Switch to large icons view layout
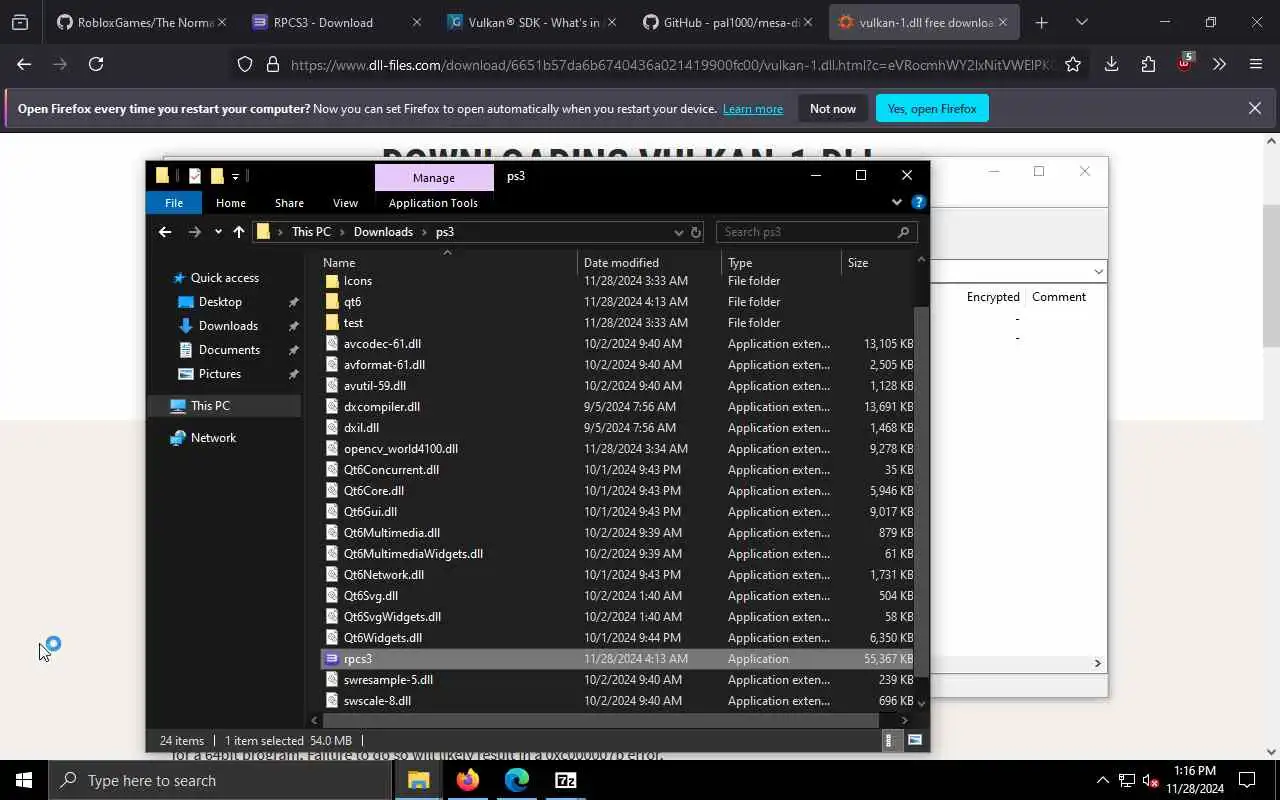The height and width of the screenshot is (800, 1280). [914, 741]
